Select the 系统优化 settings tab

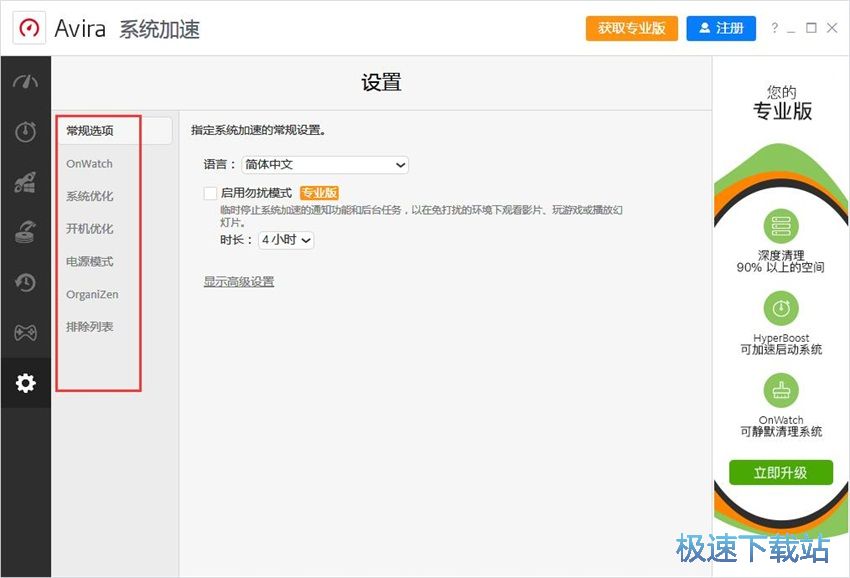point(90,196)
